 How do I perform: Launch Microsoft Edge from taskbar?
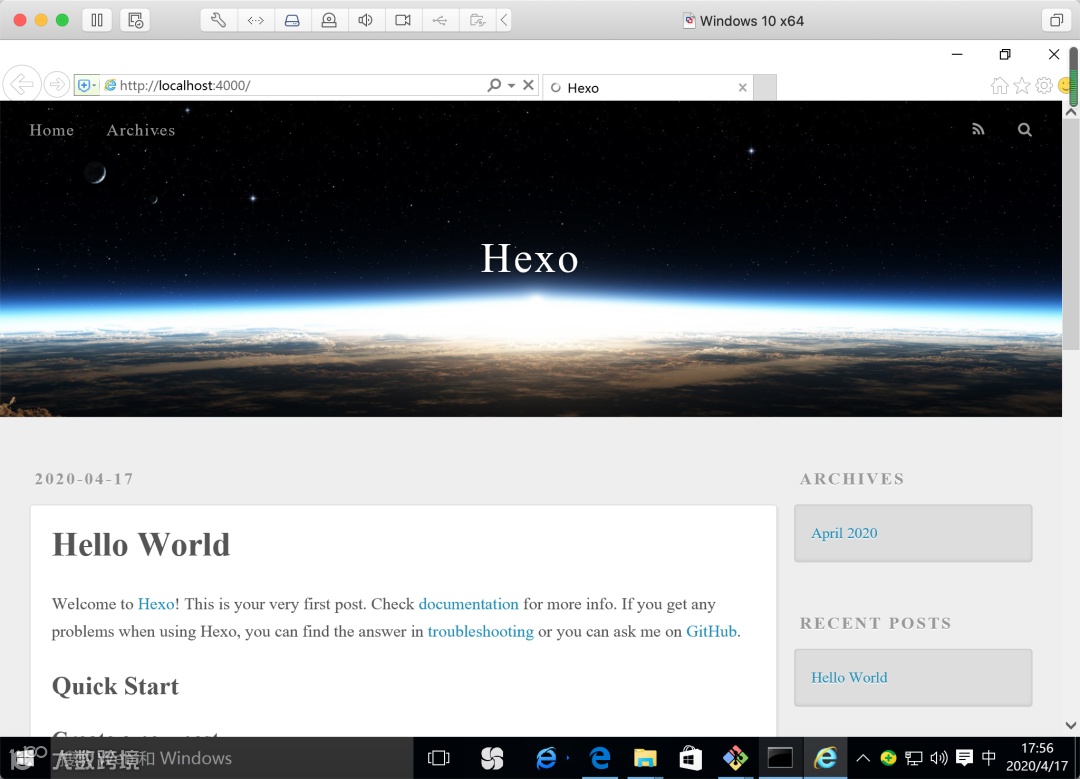tap(600, 758)
